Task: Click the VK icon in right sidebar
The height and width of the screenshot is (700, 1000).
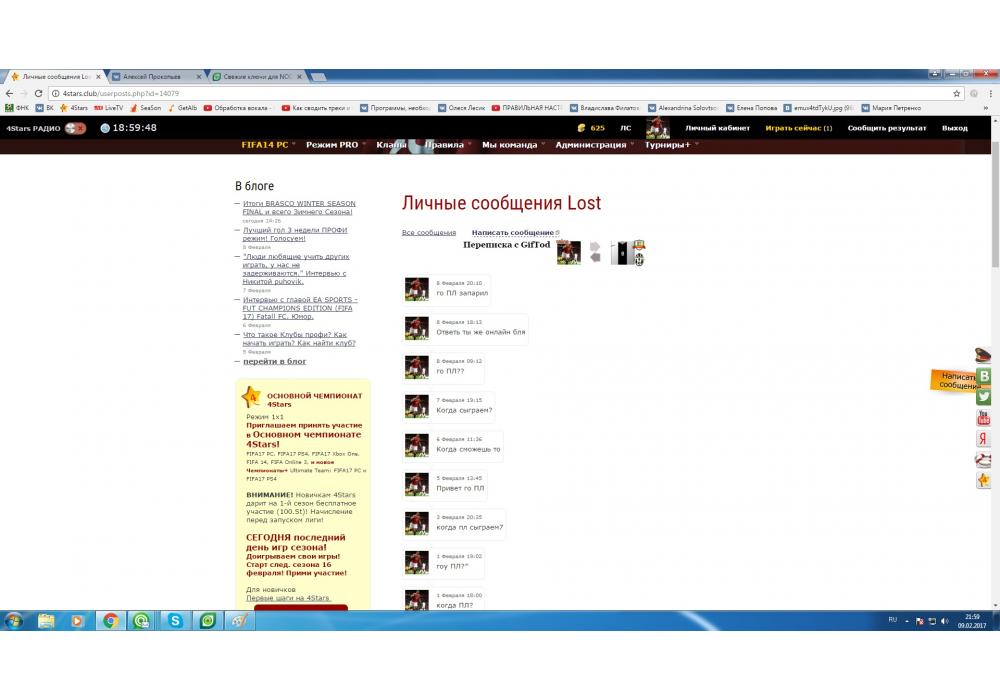Action: [x=984, y=376]
